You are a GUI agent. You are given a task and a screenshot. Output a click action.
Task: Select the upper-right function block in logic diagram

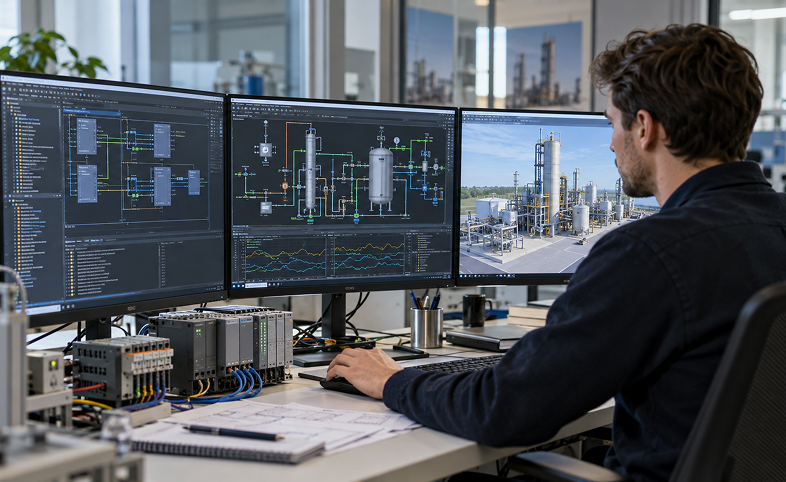click(x=162, y=141)
